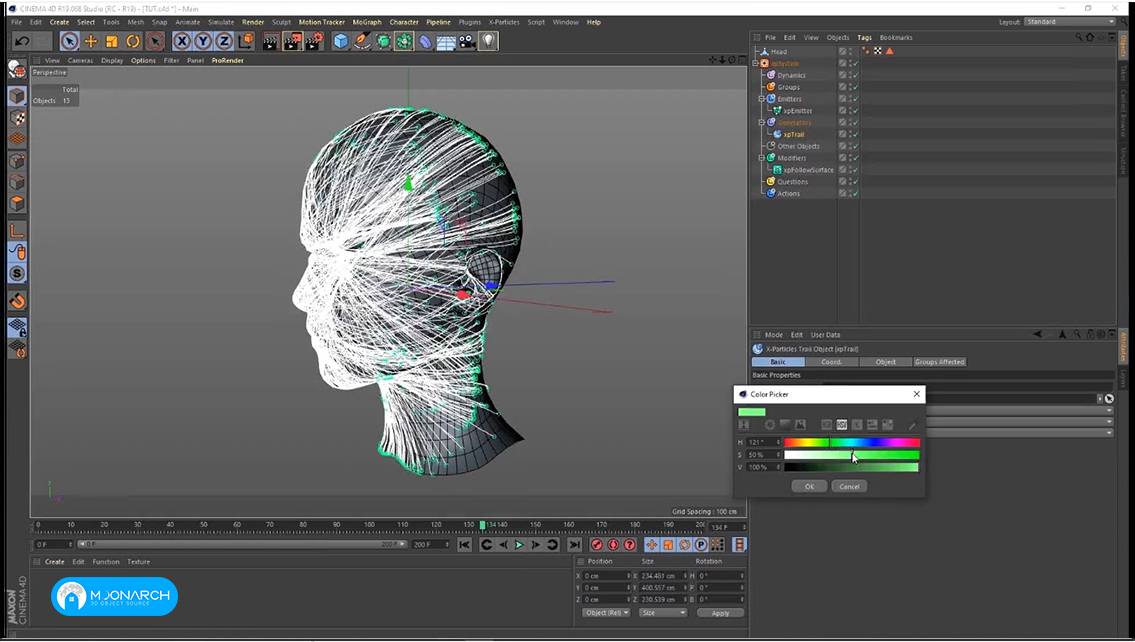Jump to the end of the animation
The height and width of the screenshot is (642, 1135).
coord(574,544)
